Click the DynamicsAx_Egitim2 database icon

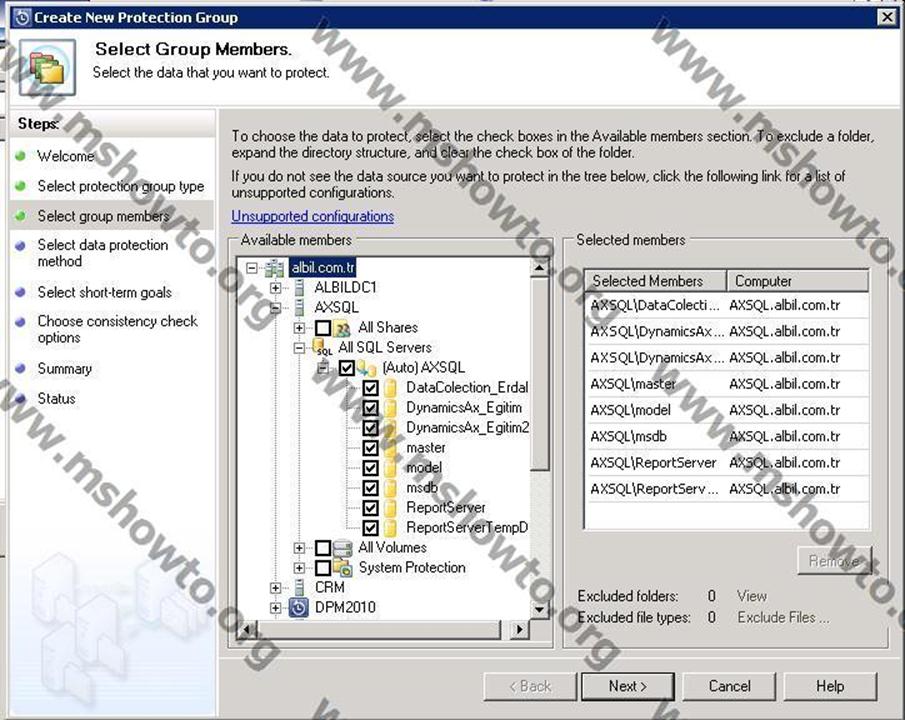point(391,428)
